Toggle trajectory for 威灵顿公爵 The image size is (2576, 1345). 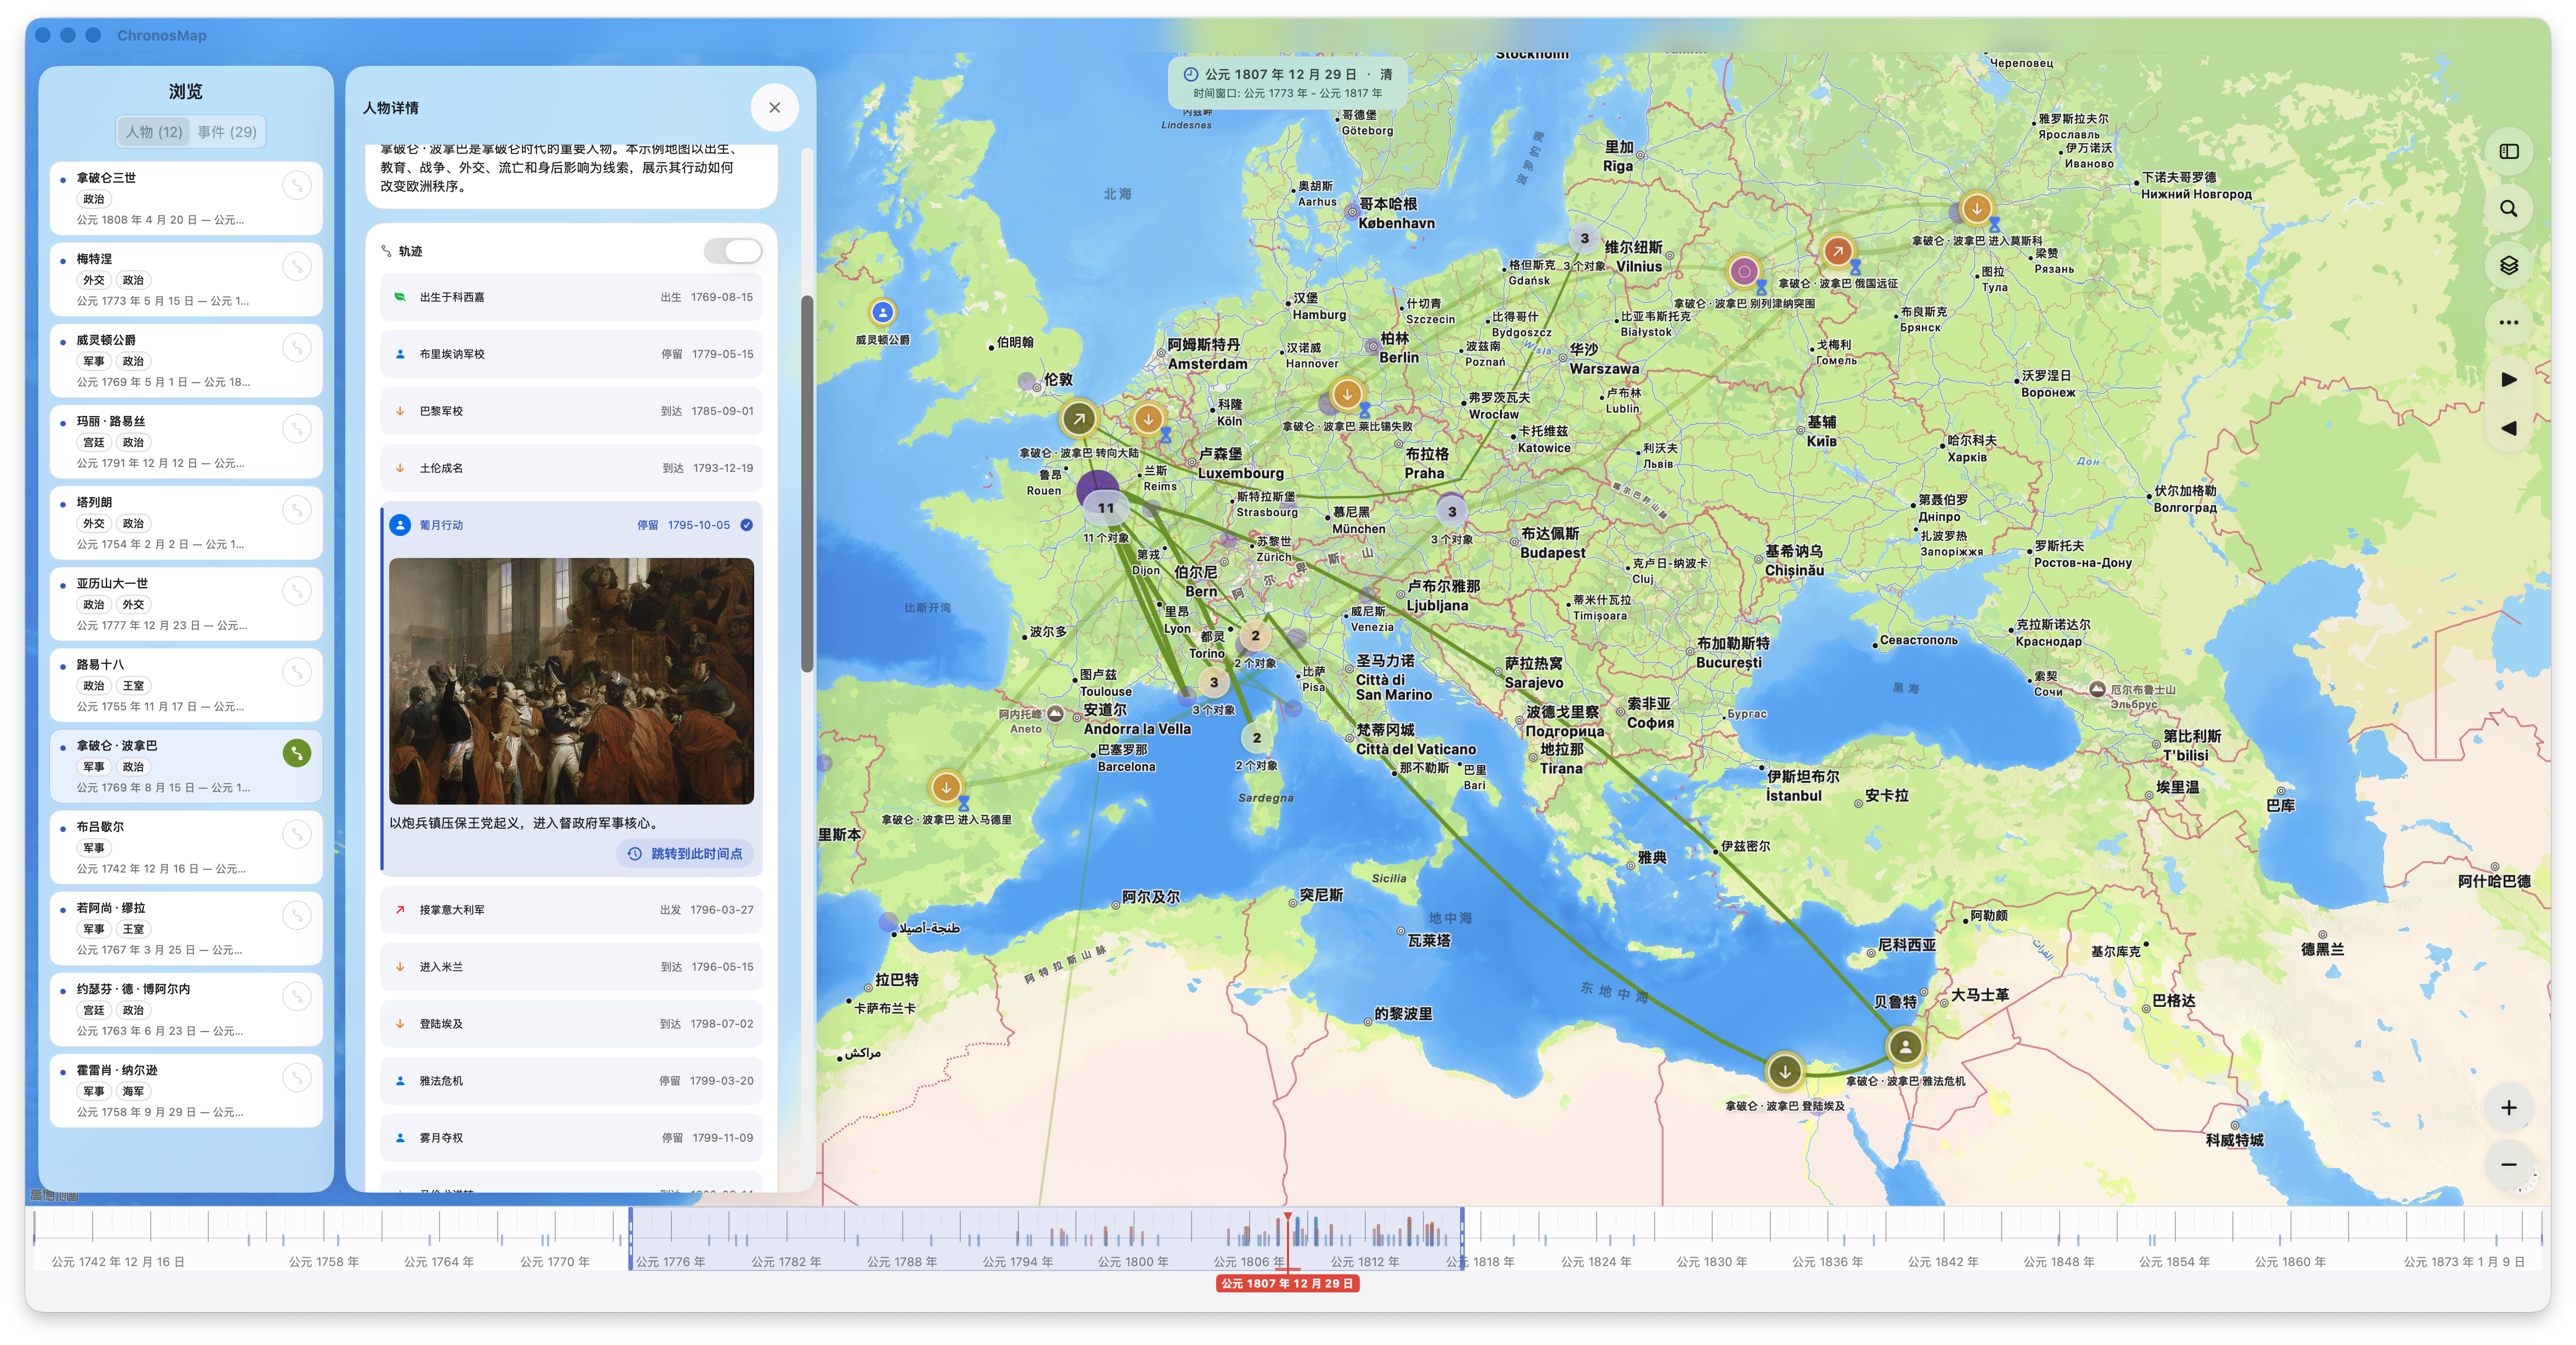click(x=296, y=347)
